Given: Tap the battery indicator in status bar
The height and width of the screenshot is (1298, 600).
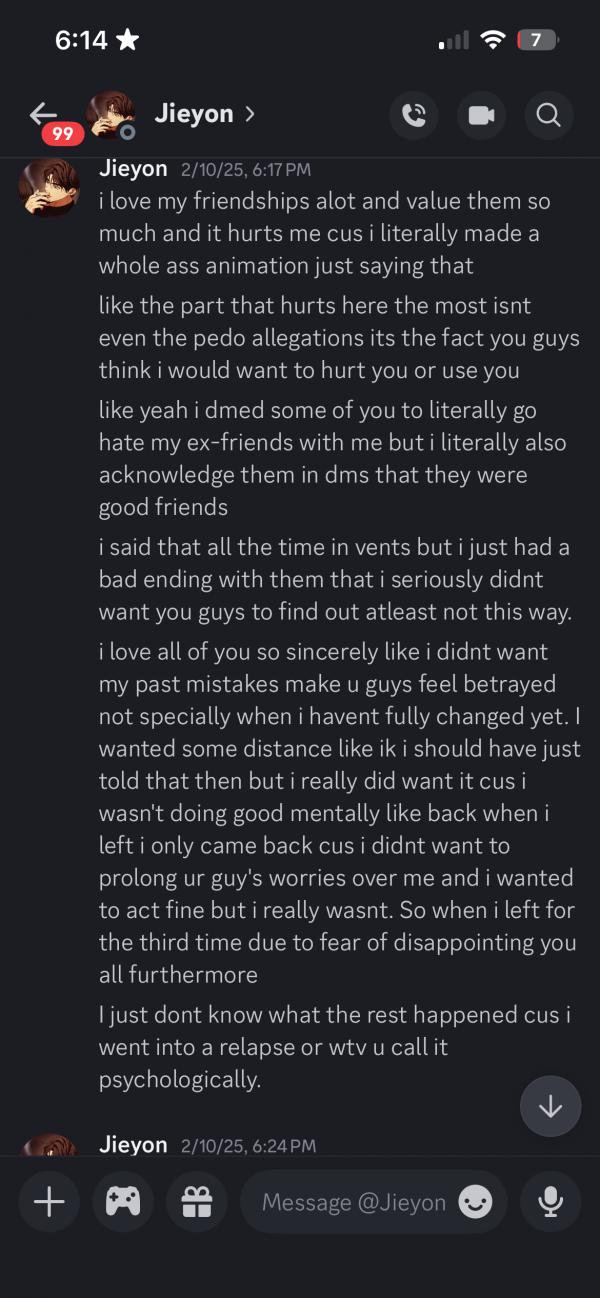Looking at the screenshot, I should click(537, 40).
